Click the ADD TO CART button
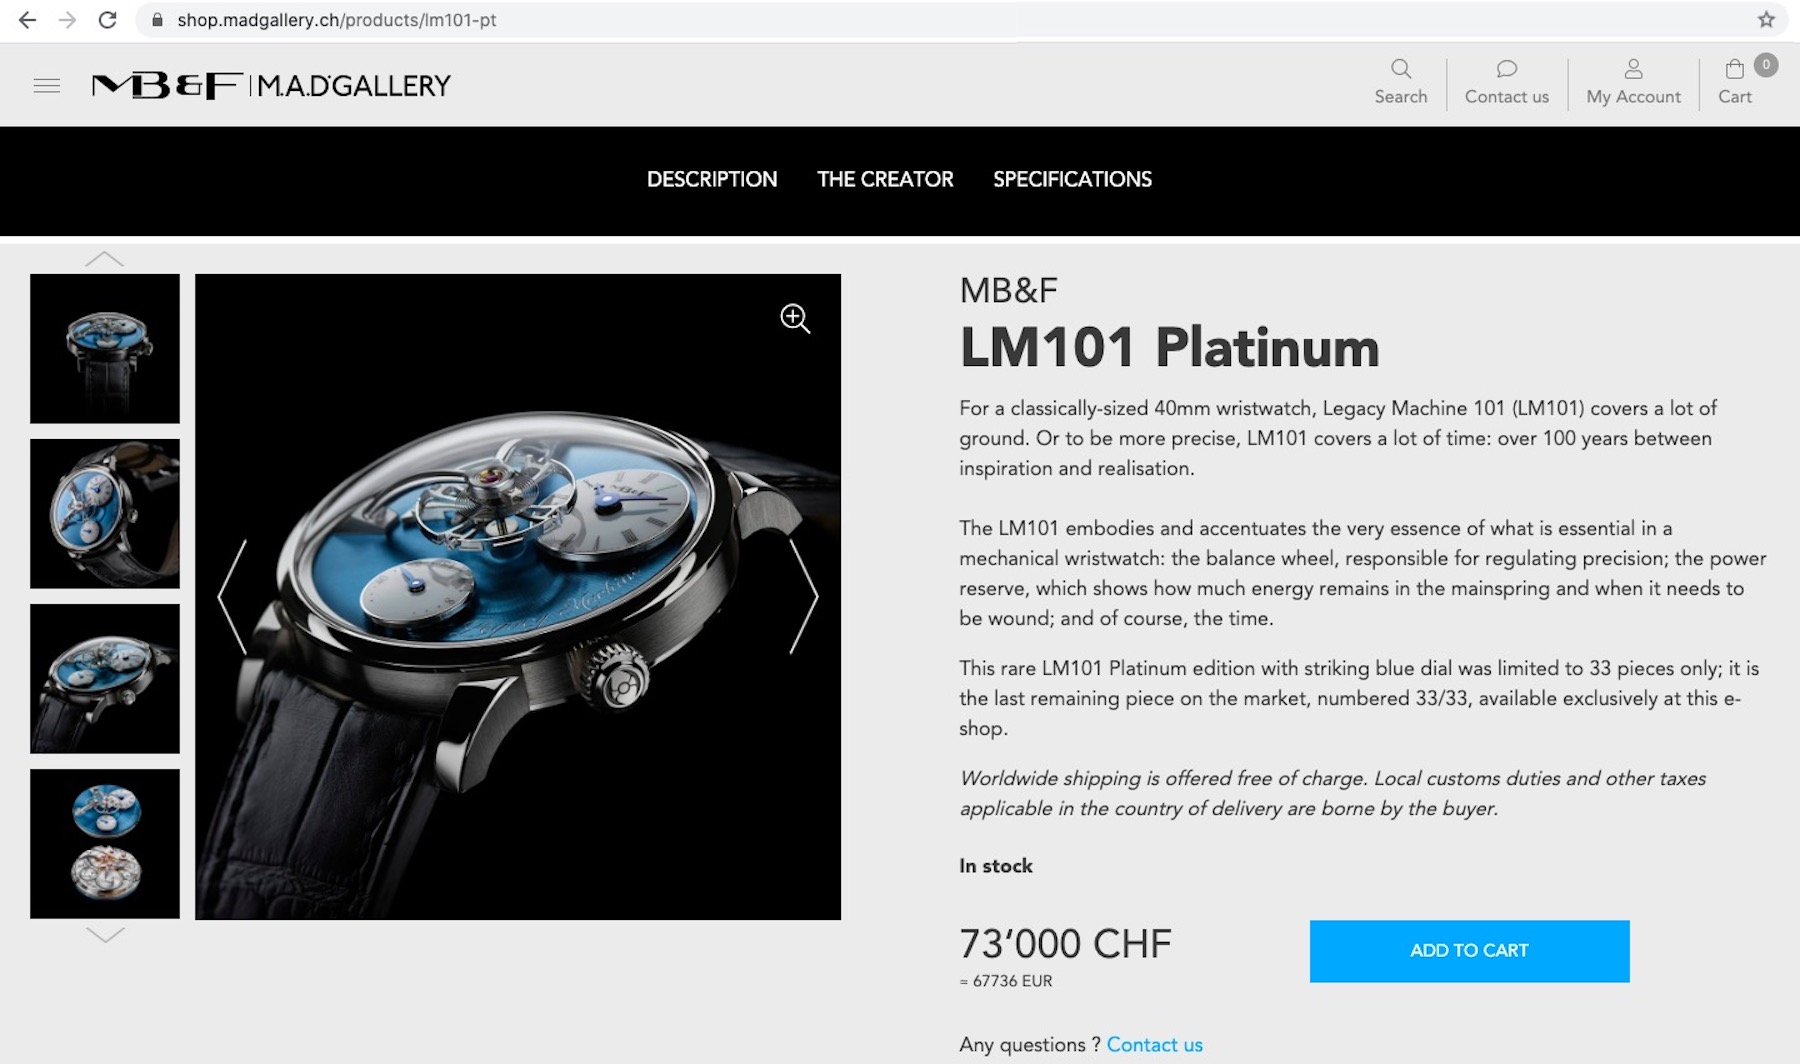Image resolution: width=1800 pixels, height=1064 pixels. pos(1470,951)
